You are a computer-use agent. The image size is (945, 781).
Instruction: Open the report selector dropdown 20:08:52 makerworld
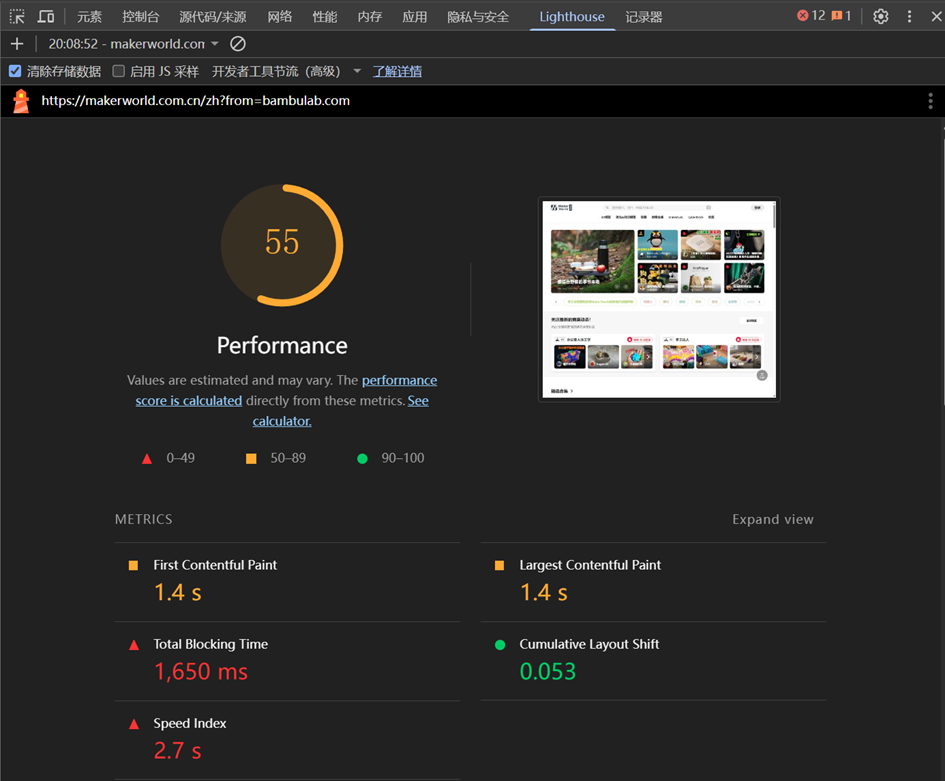tap(133, 43)
